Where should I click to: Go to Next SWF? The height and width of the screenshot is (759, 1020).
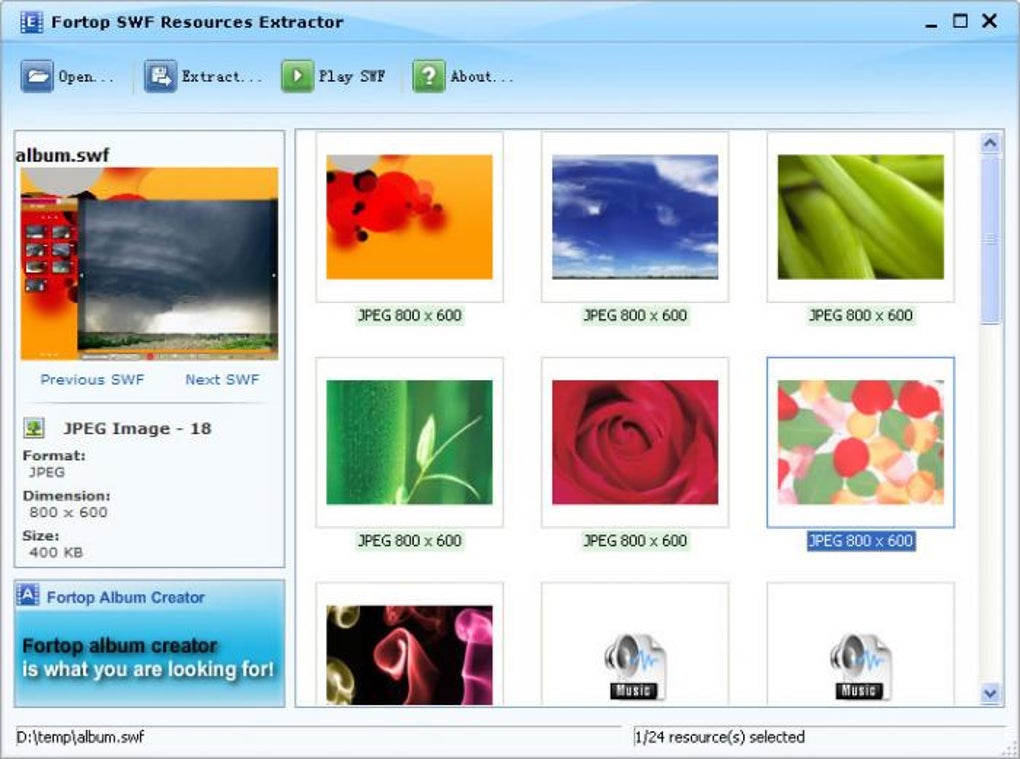click(222, 379)
